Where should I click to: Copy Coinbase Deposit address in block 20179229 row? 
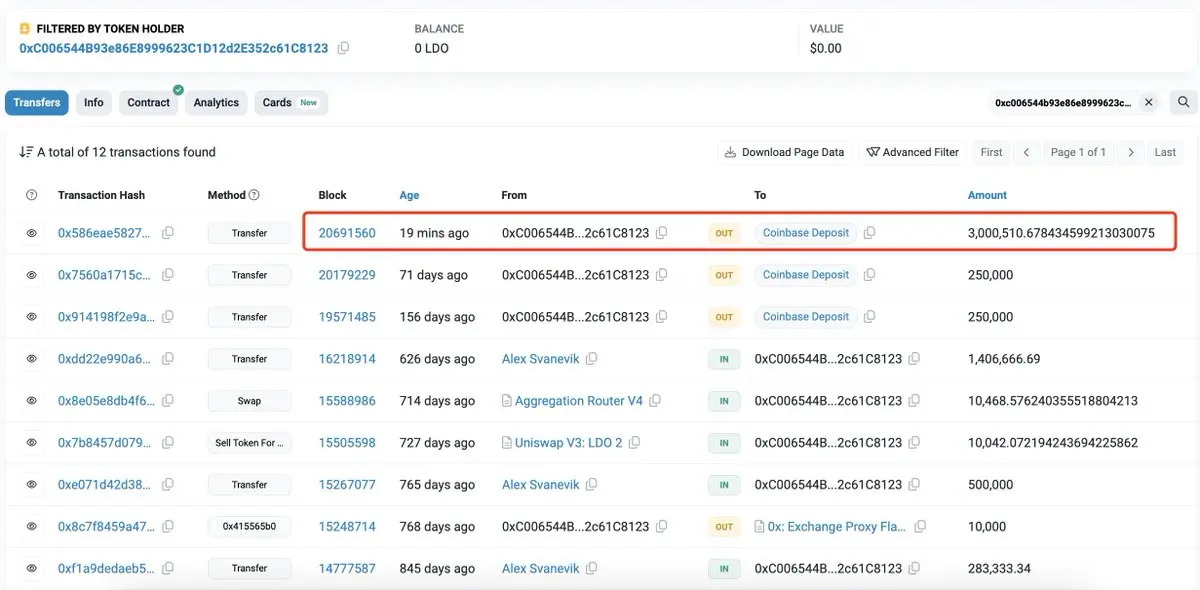[x=869, y=275]
